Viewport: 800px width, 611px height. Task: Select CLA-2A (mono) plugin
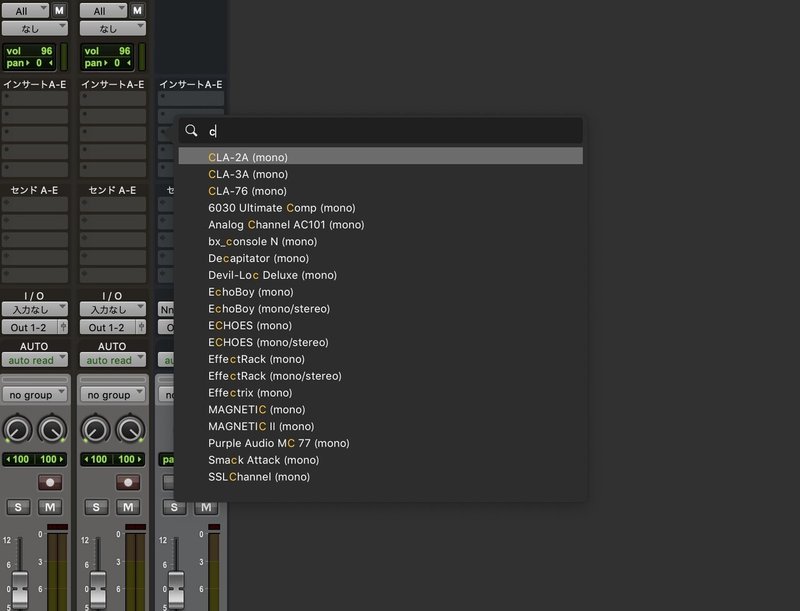[381, 157]
